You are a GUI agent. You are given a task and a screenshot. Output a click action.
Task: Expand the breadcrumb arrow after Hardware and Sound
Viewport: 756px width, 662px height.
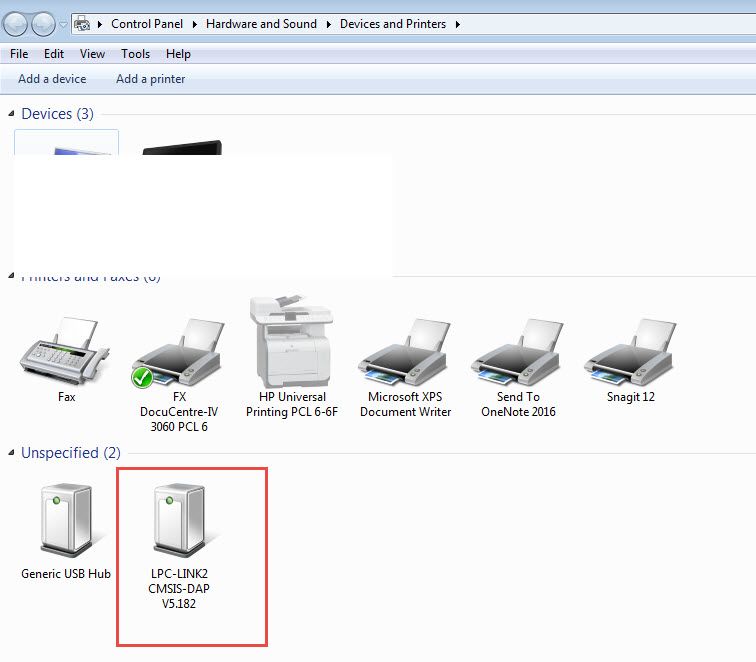tap(328, 24)
